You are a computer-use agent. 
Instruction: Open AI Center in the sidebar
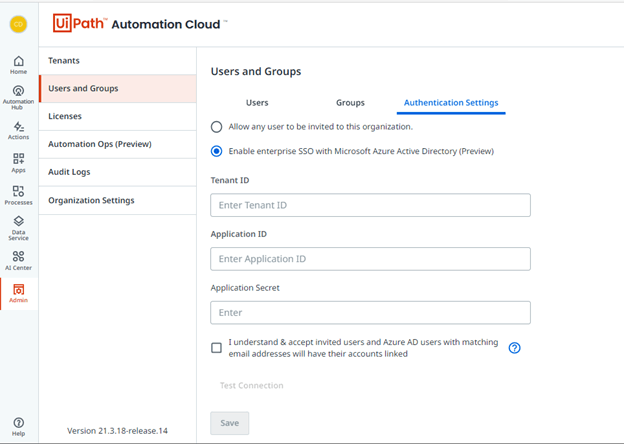(18, 261)
